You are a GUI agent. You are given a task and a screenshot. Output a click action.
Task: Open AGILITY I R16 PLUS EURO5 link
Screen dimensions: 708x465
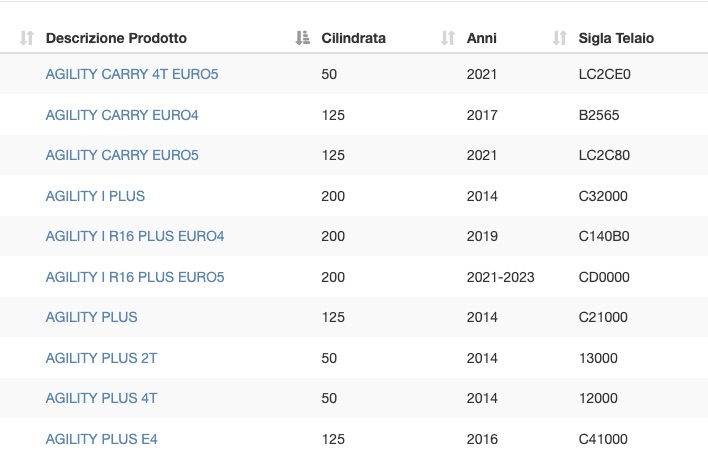135,277
